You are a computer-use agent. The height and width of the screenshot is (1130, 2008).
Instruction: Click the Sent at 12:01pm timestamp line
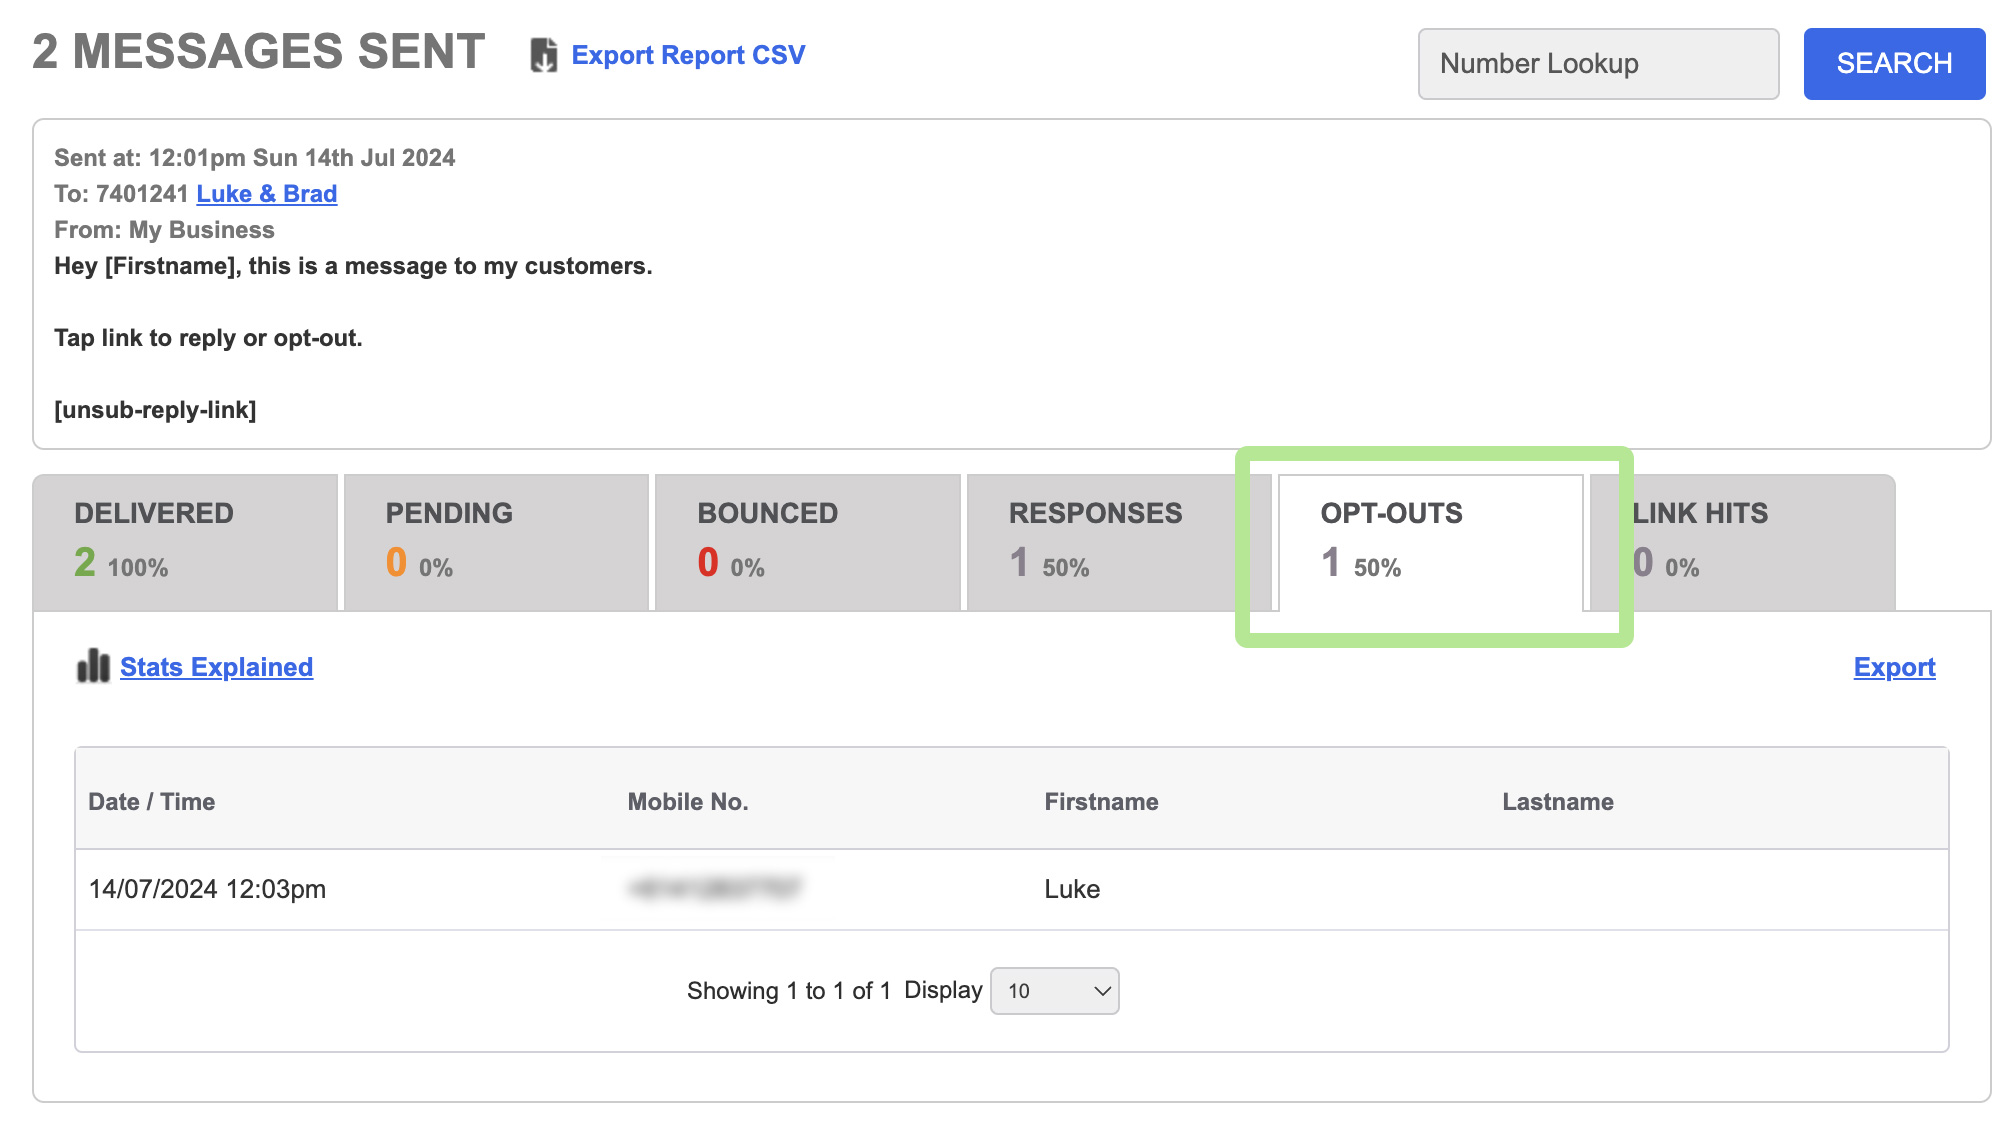(x=254, y=158)
